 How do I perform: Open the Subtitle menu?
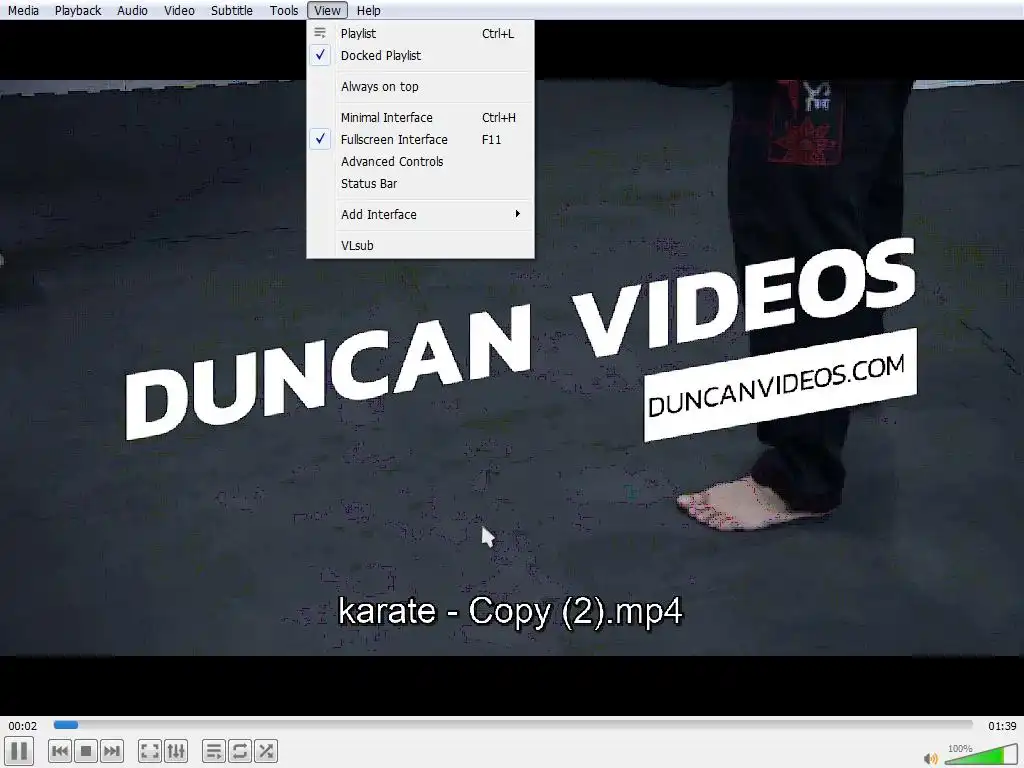coord(231,10)
